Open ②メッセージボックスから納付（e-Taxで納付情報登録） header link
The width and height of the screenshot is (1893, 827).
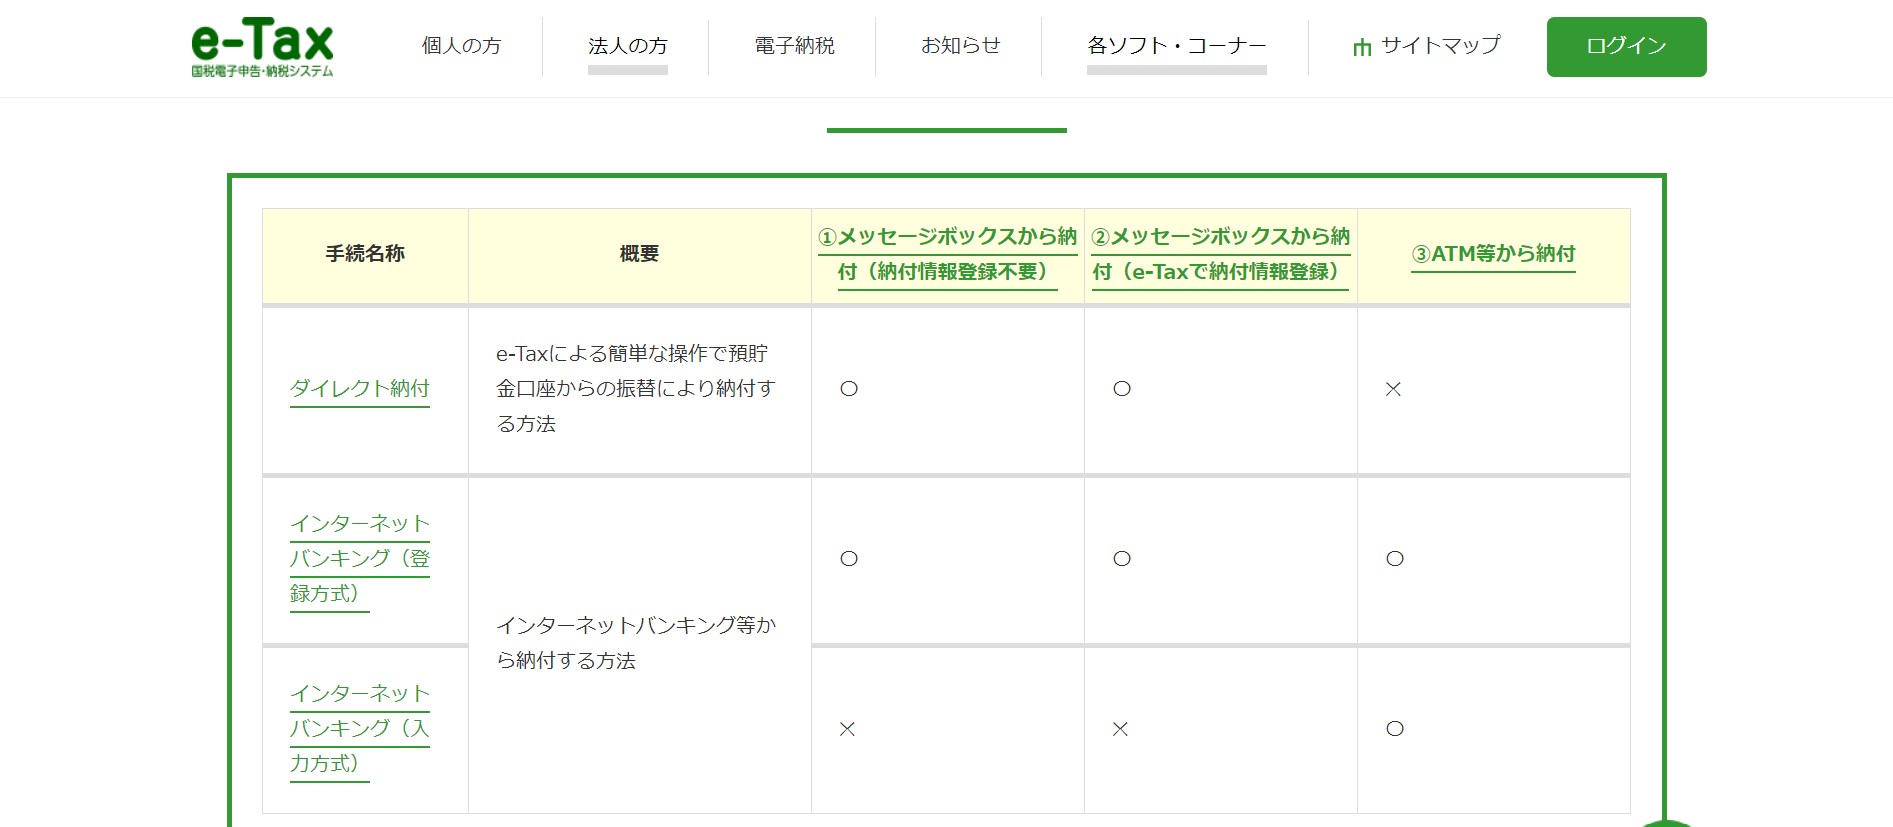[x=1220, y=254]
